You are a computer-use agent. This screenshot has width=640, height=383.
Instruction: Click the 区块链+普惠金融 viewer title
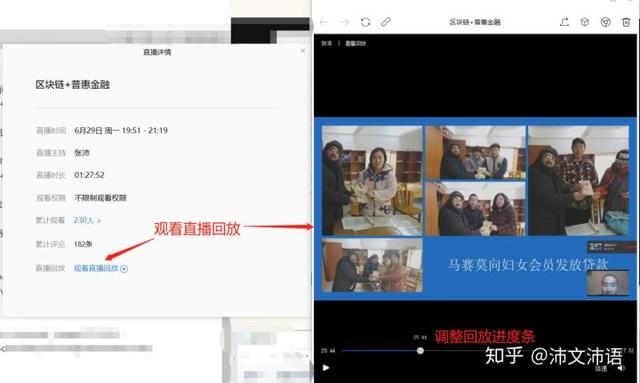click(x=475, y=22)
